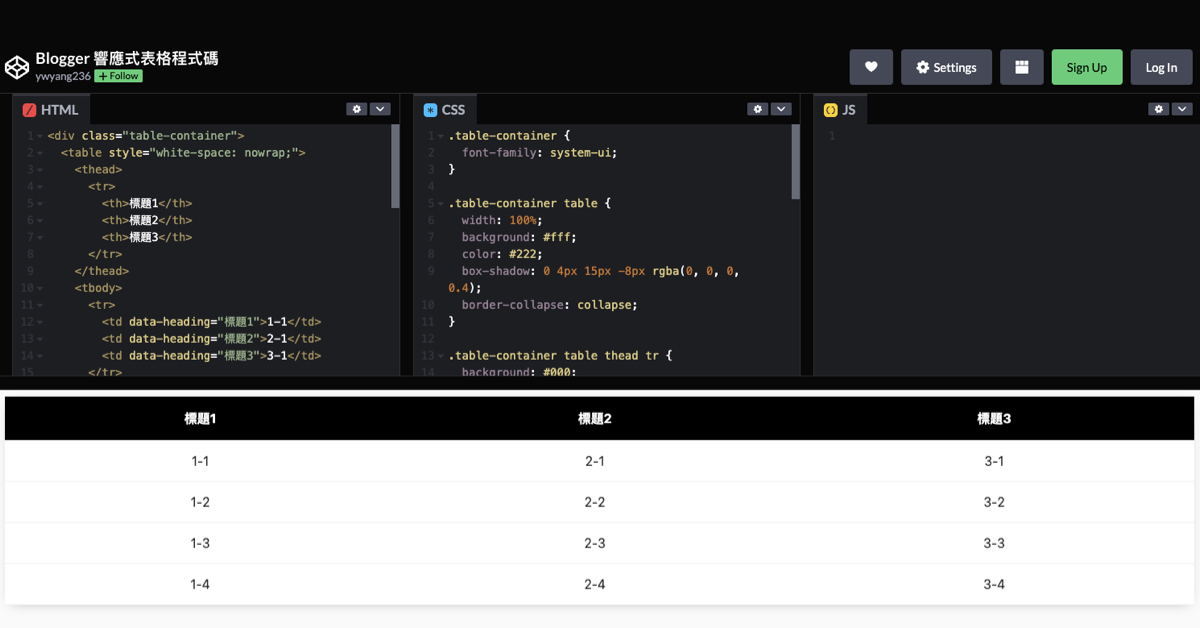The height and width of the screenshot is (628, 1200).
Task: Follow user ywyang236
Action: click(x=118, y=76)
